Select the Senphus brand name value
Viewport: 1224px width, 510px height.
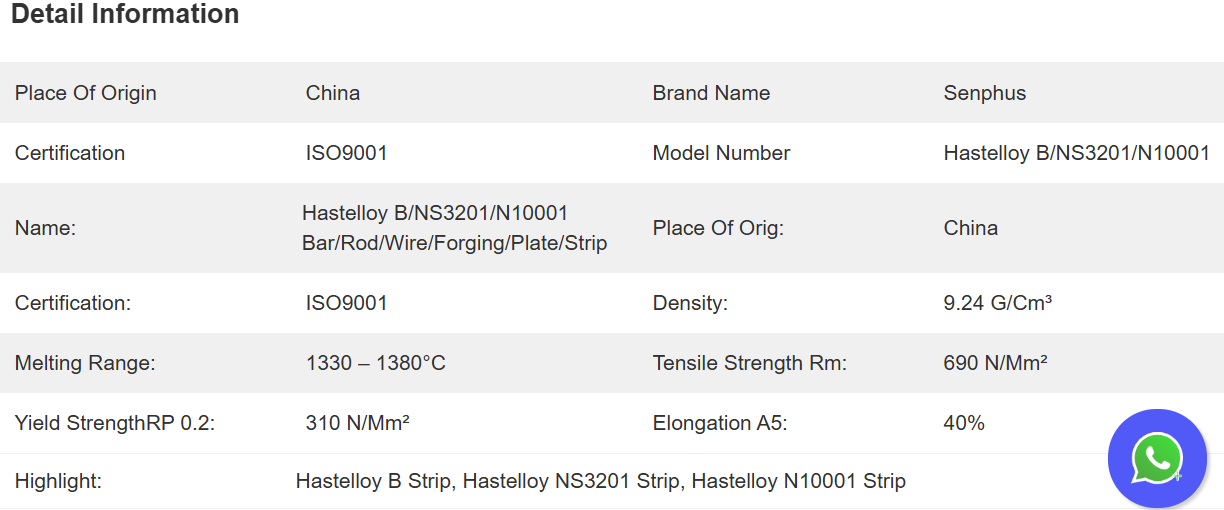(985, 93)
